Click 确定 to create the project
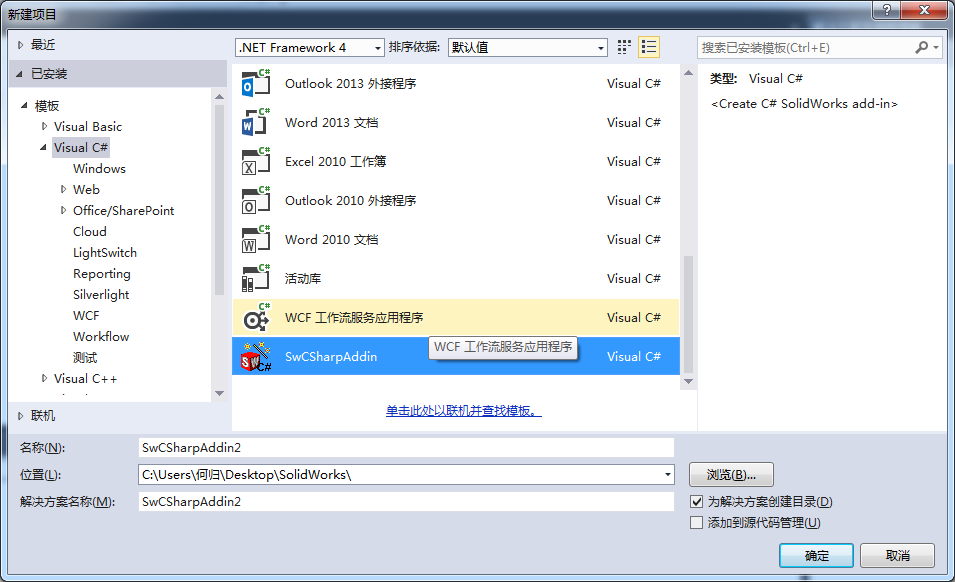The height and width of the screenshot is (582, 955). coord(816,555)
